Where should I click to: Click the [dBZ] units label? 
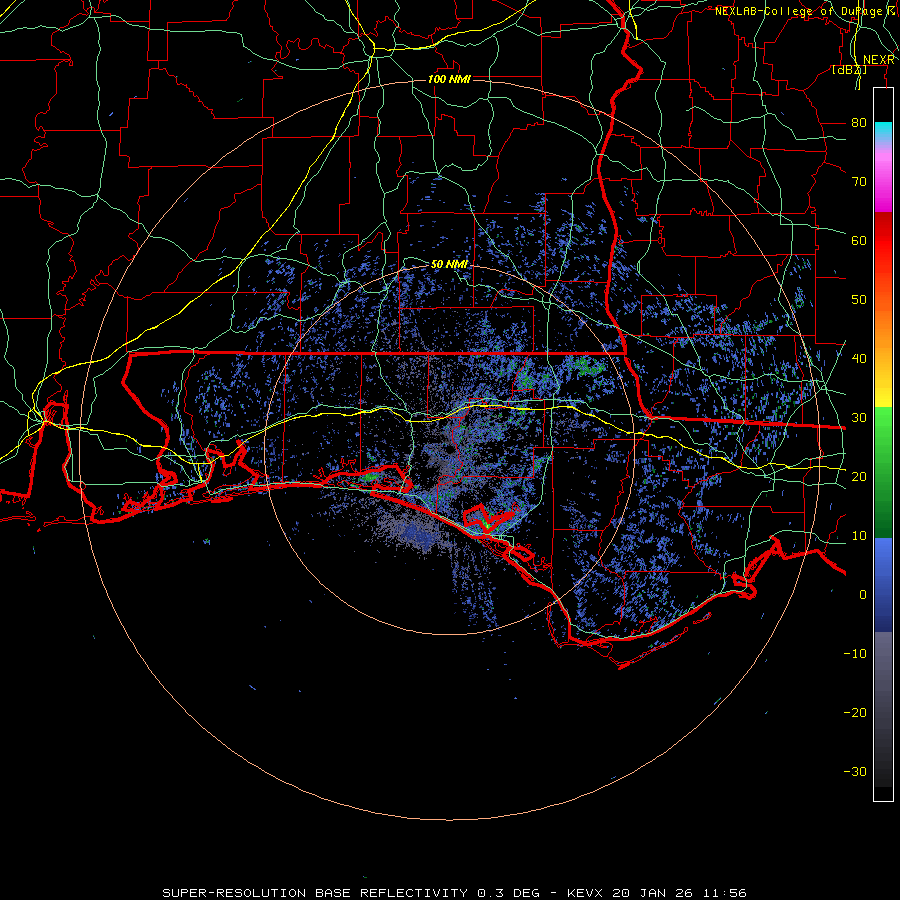(x=849, y=69)
